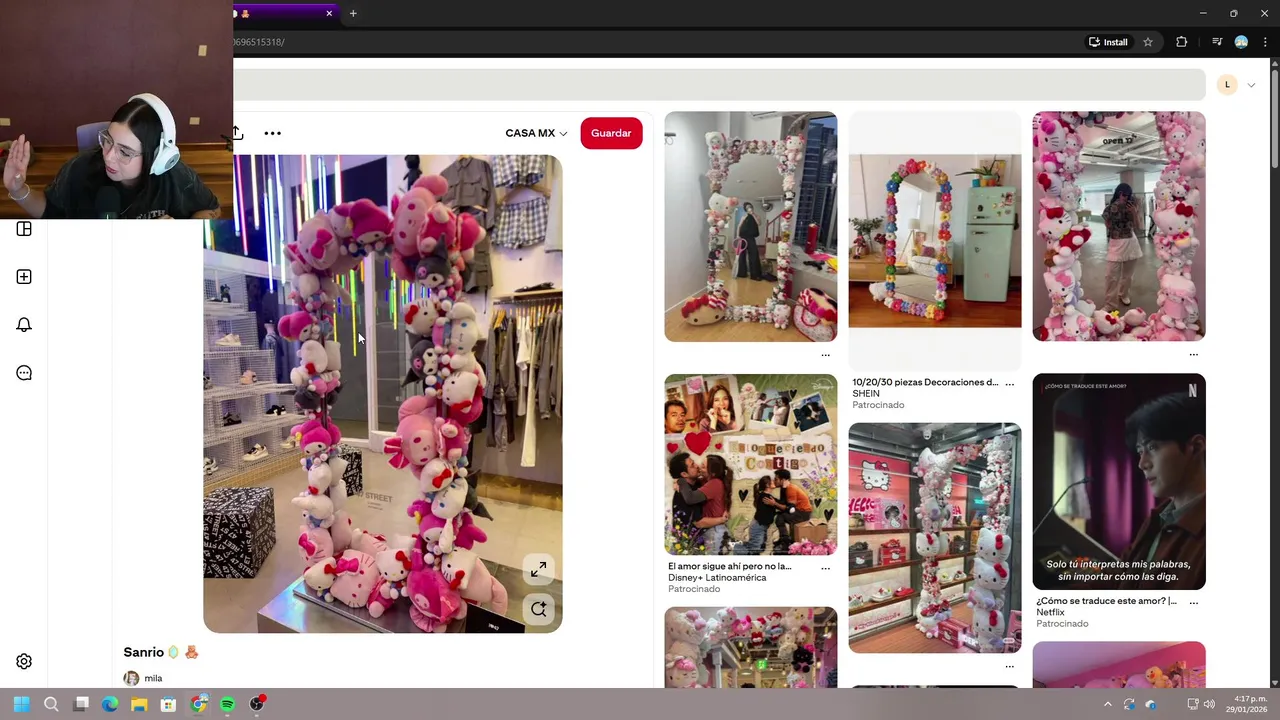
Task: Open more options under the pink Hello Kitty mirror selfie pin
Action: (x=1193, y=355)
